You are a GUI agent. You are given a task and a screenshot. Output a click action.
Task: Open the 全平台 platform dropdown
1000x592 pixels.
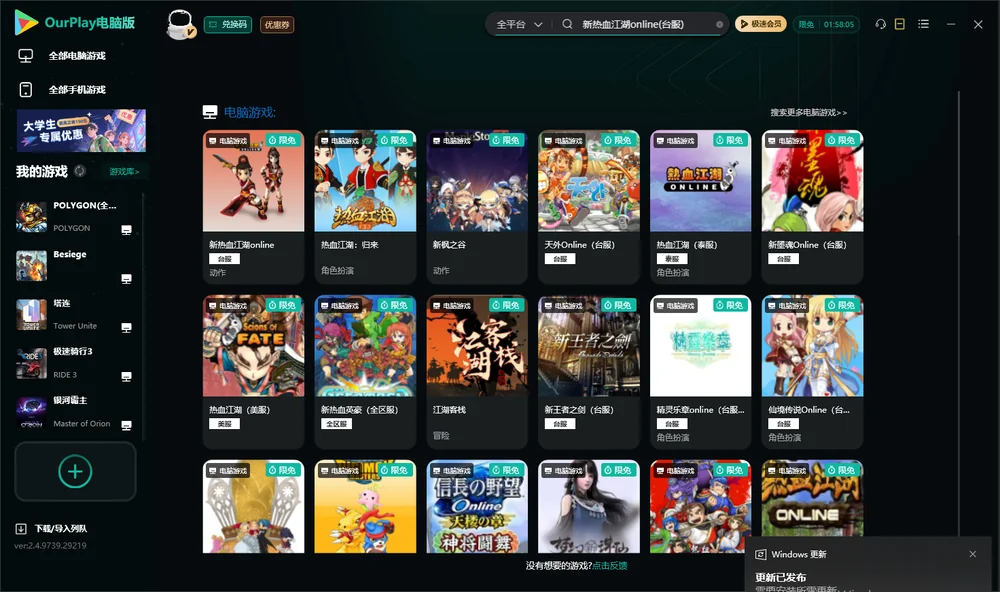(518, 24)
